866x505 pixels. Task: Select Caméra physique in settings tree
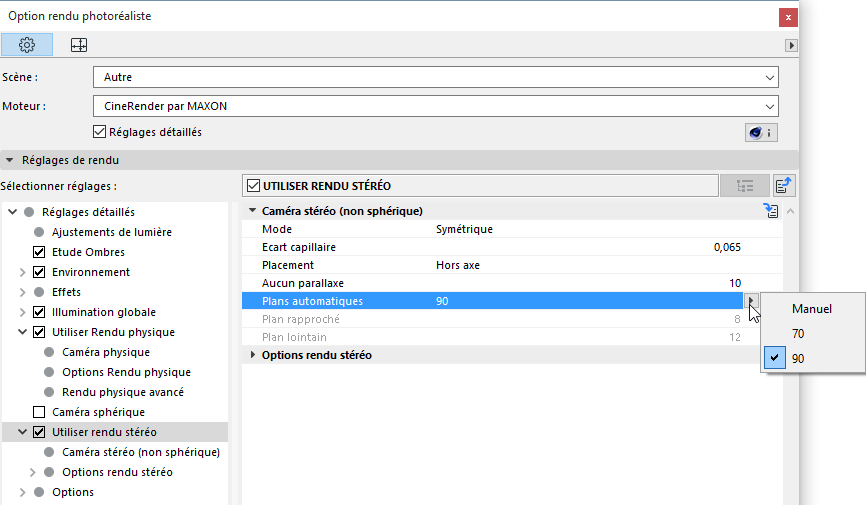coord(106,352)
